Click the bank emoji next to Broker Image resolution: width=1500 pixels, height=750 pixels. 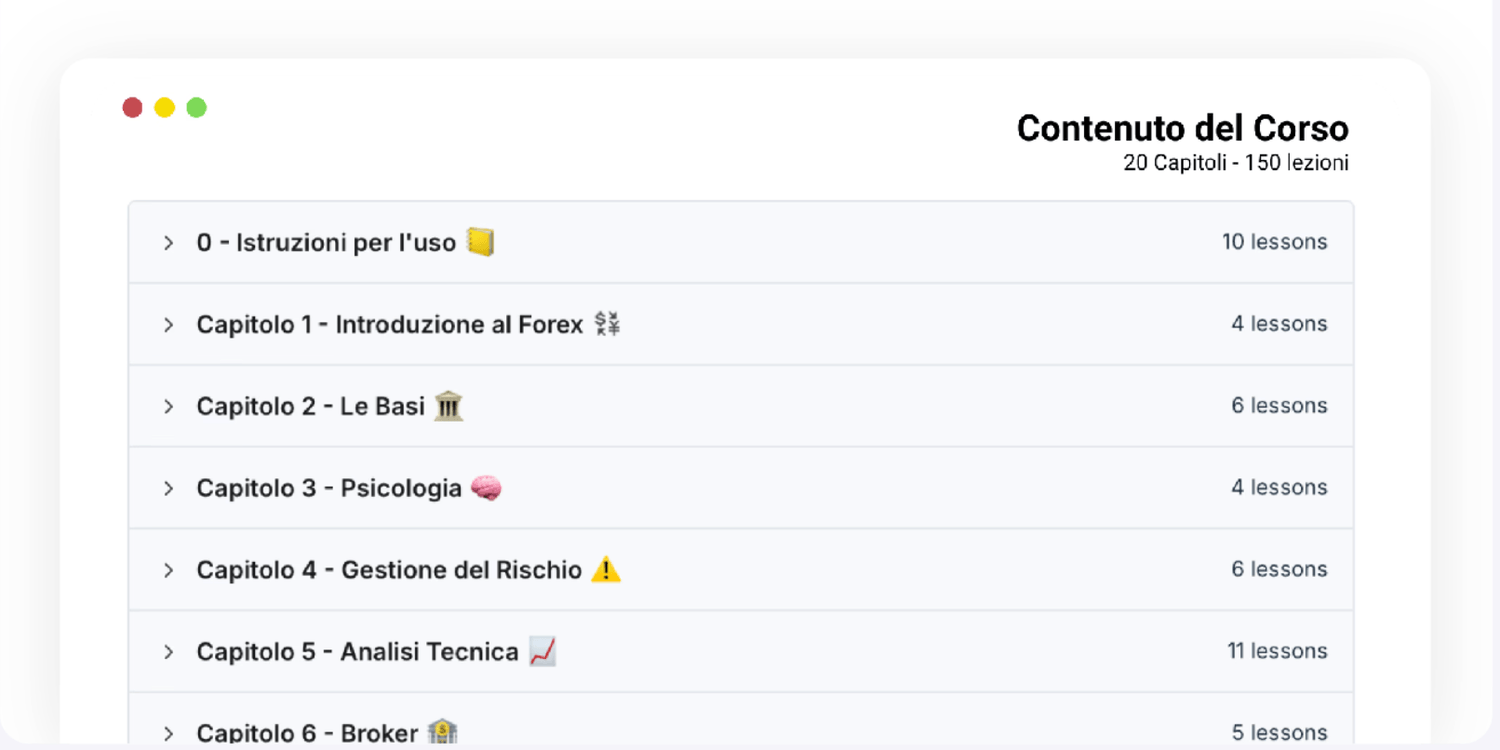click(x=442, y=732)
